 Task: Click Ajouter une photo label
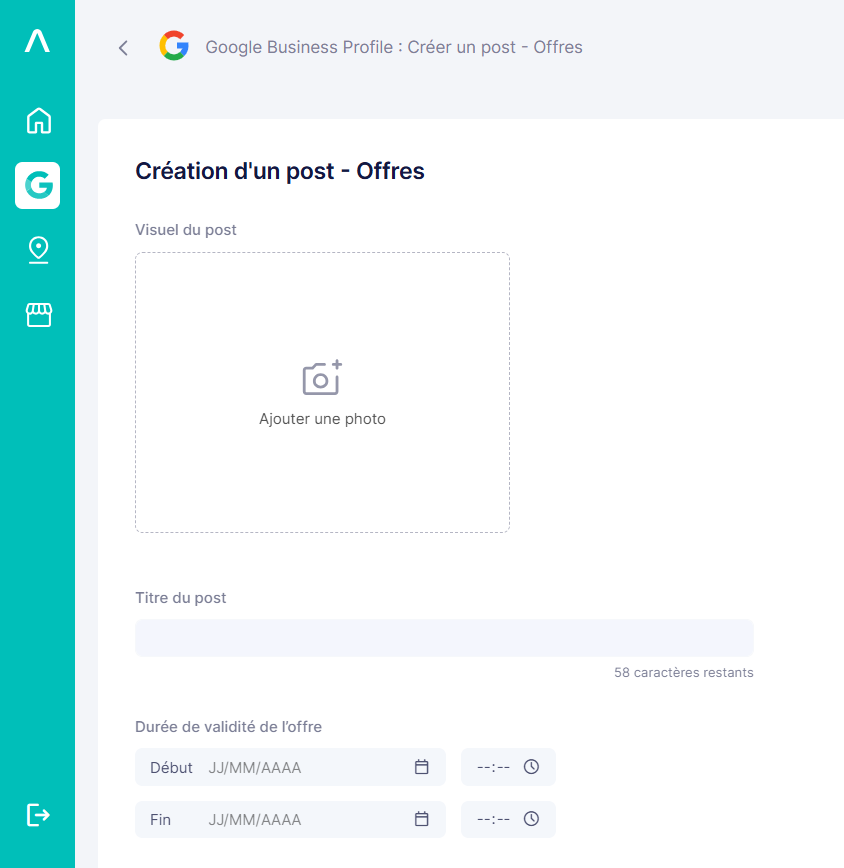coord(322,418)
